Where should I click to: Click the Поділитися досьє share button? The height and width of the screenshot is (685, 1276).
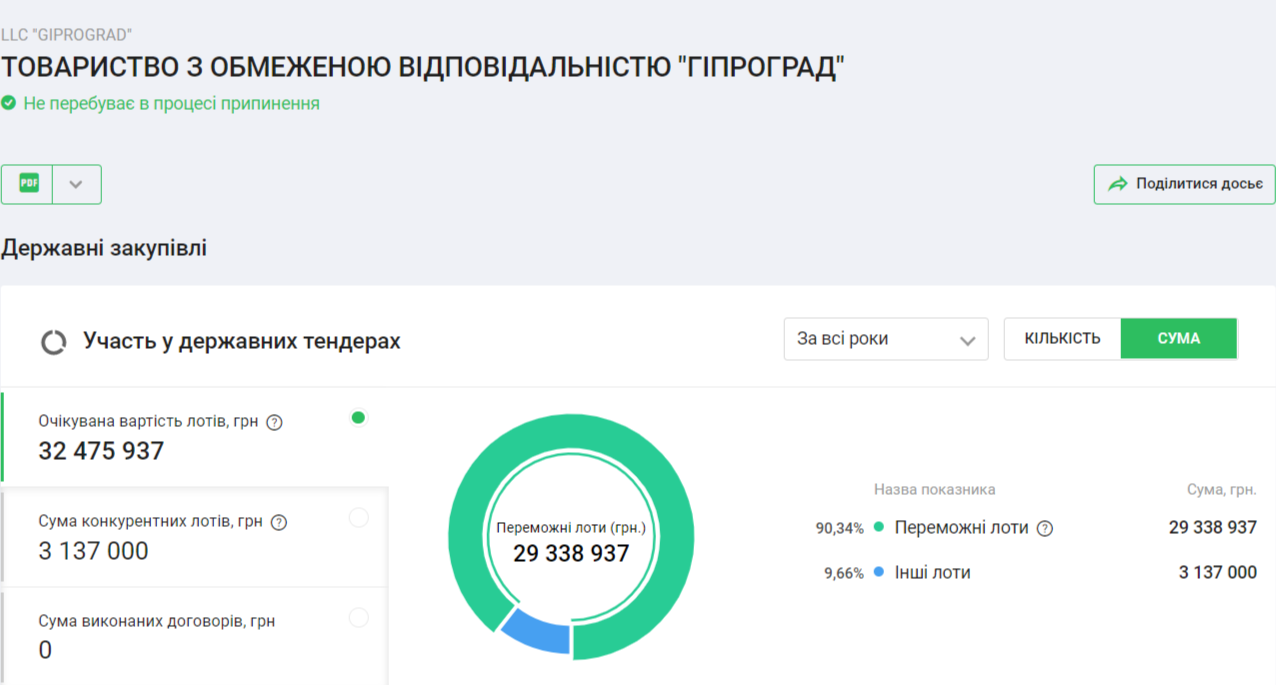pyautogui.click(x=1184, y=184)
